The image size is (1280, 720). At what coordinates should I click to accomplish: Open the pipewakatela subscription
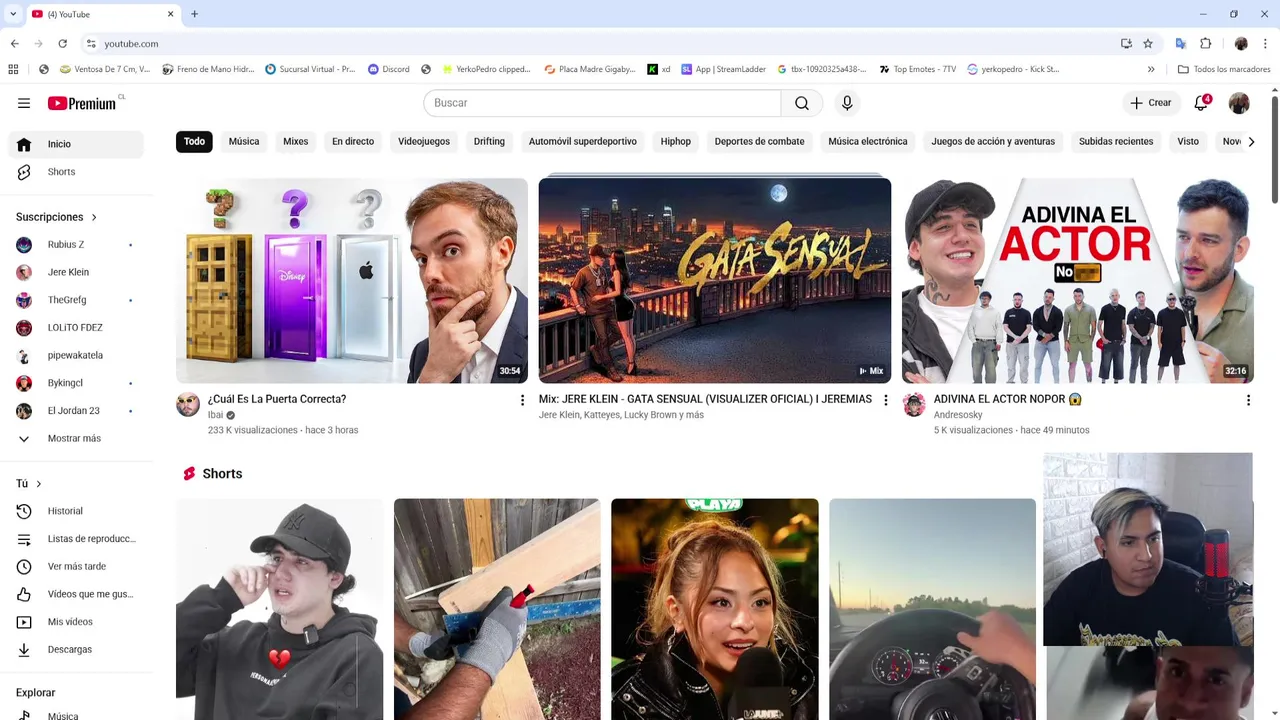point(76,355)
